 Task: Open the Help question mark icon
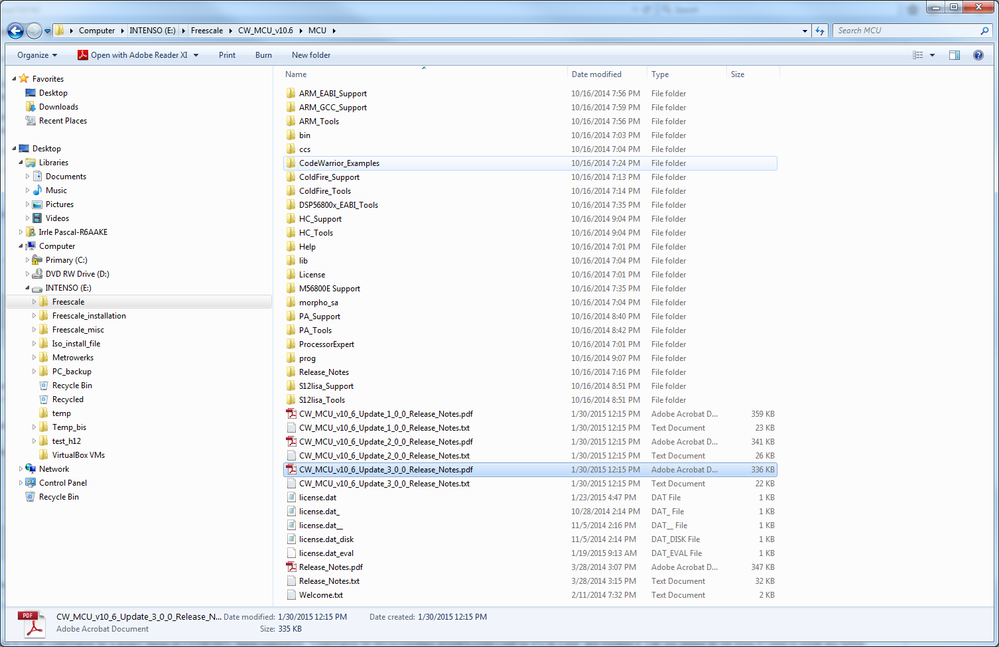click(x=978, y=55)
